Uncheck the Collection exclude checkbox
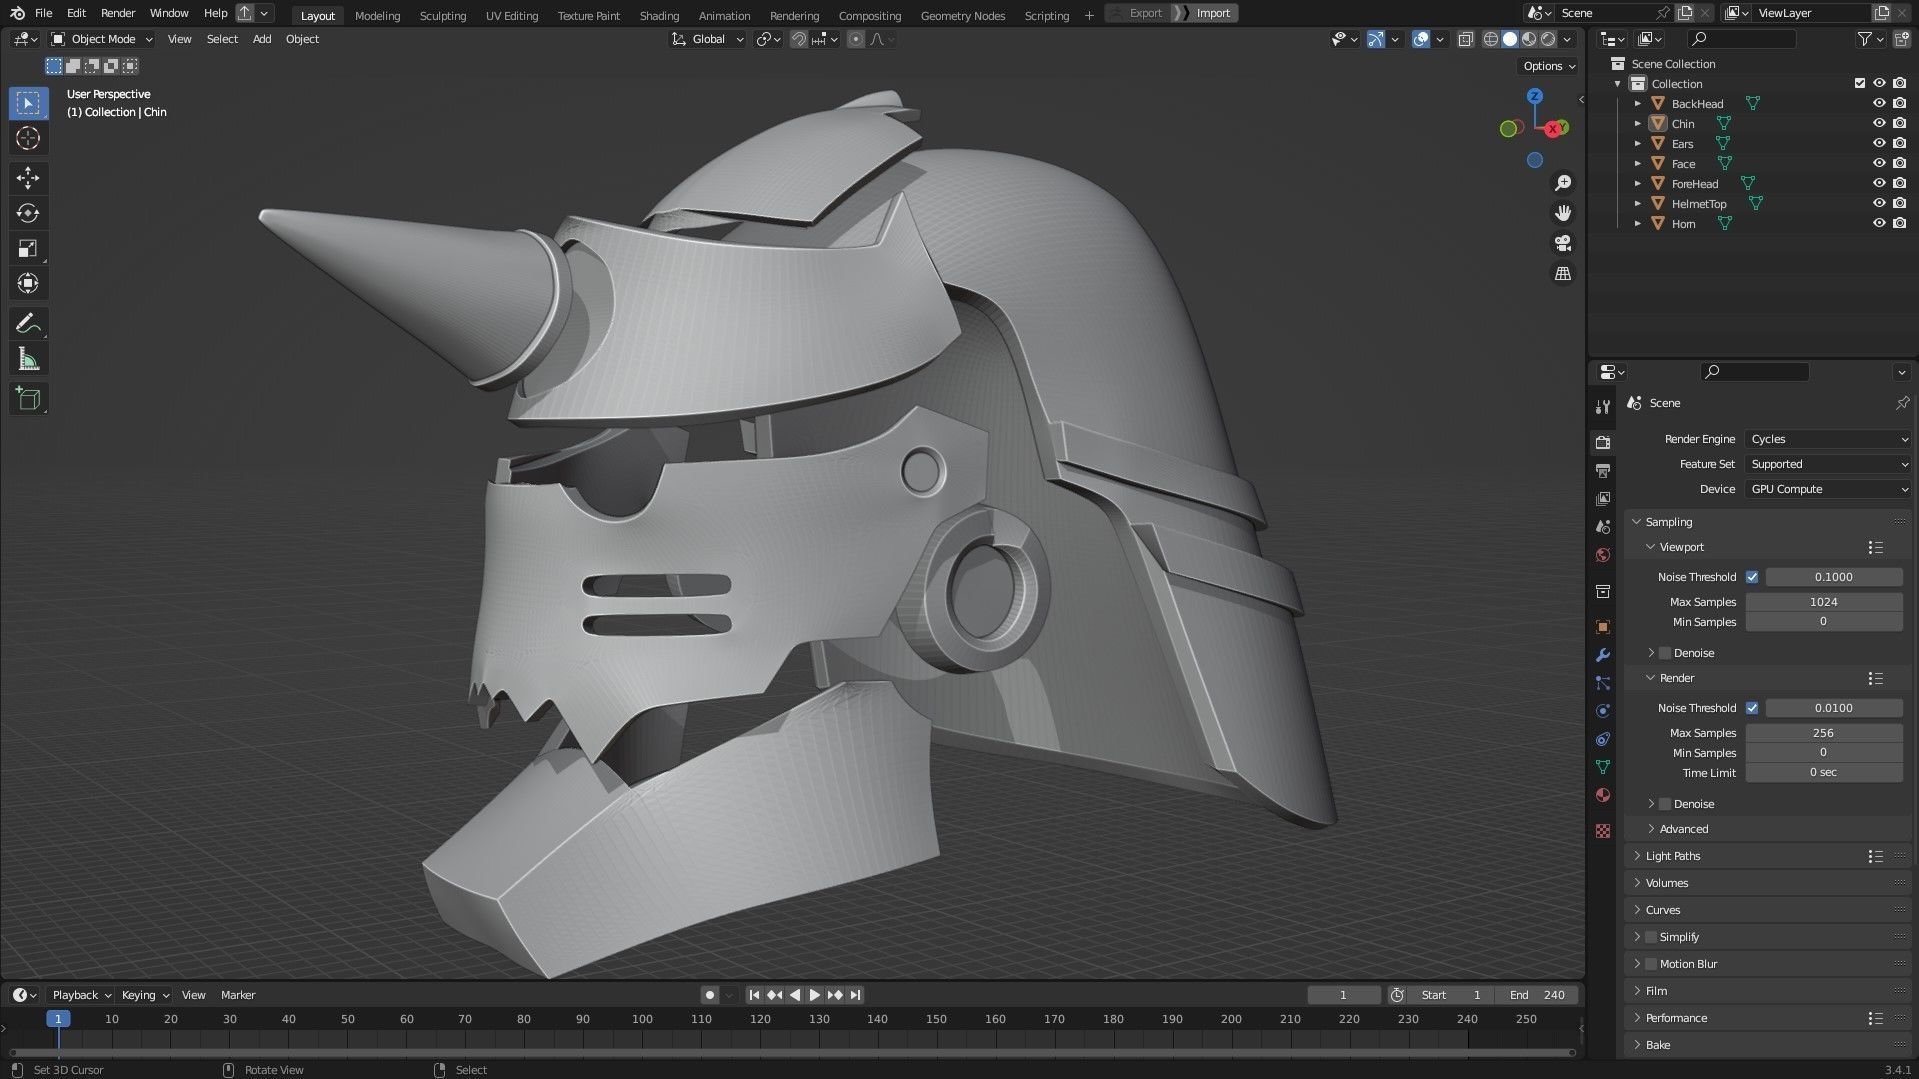This screenshot has height=1079, width=1919. [x=1860, y=83]
